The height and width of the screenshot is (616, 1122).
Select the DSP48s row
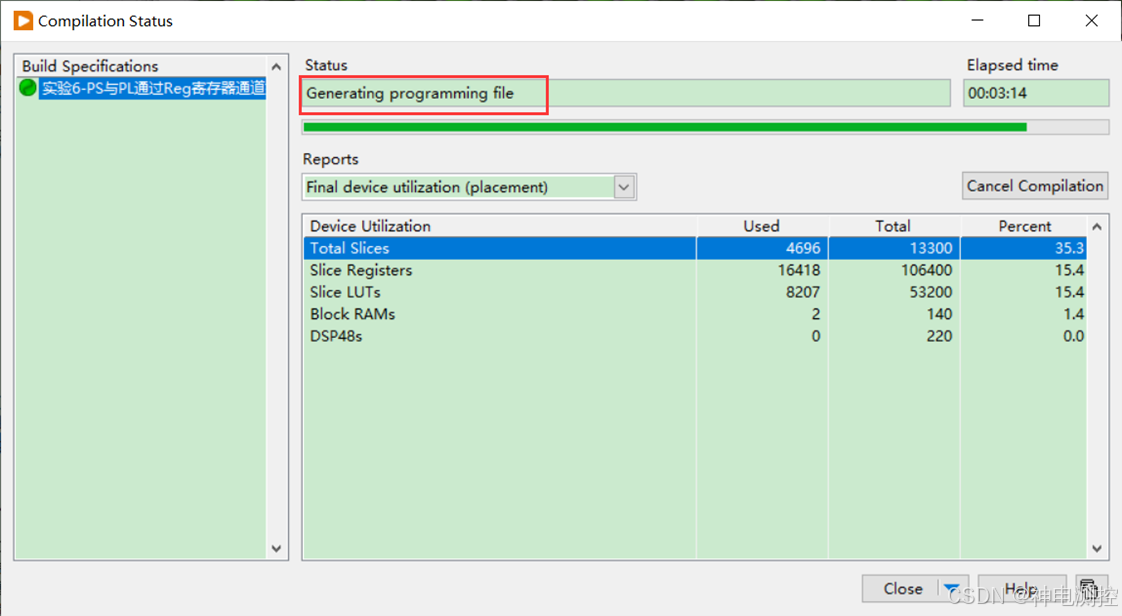pos(695,336)
